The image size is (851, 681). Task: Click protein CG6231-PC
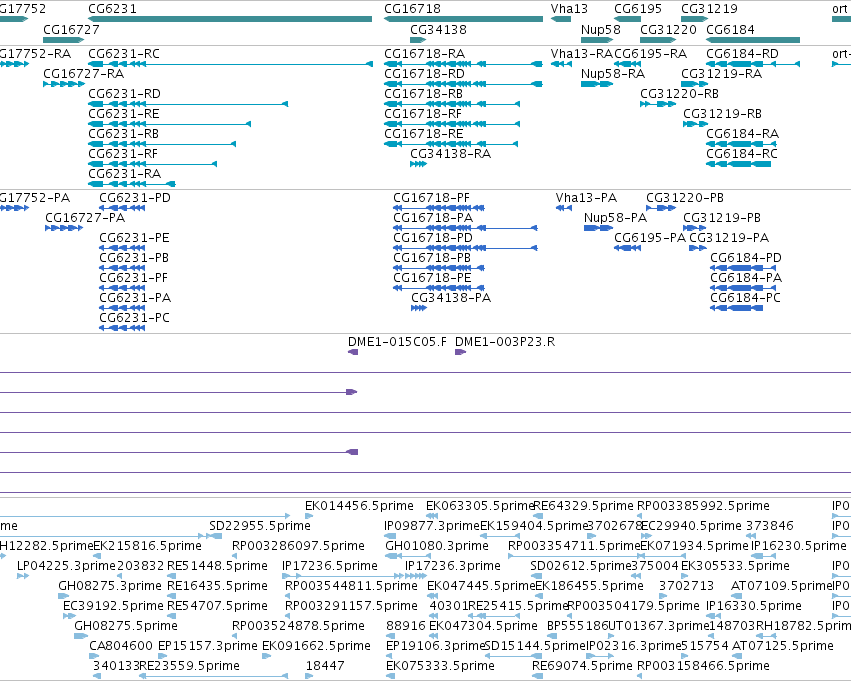click(x=122, y=328)
